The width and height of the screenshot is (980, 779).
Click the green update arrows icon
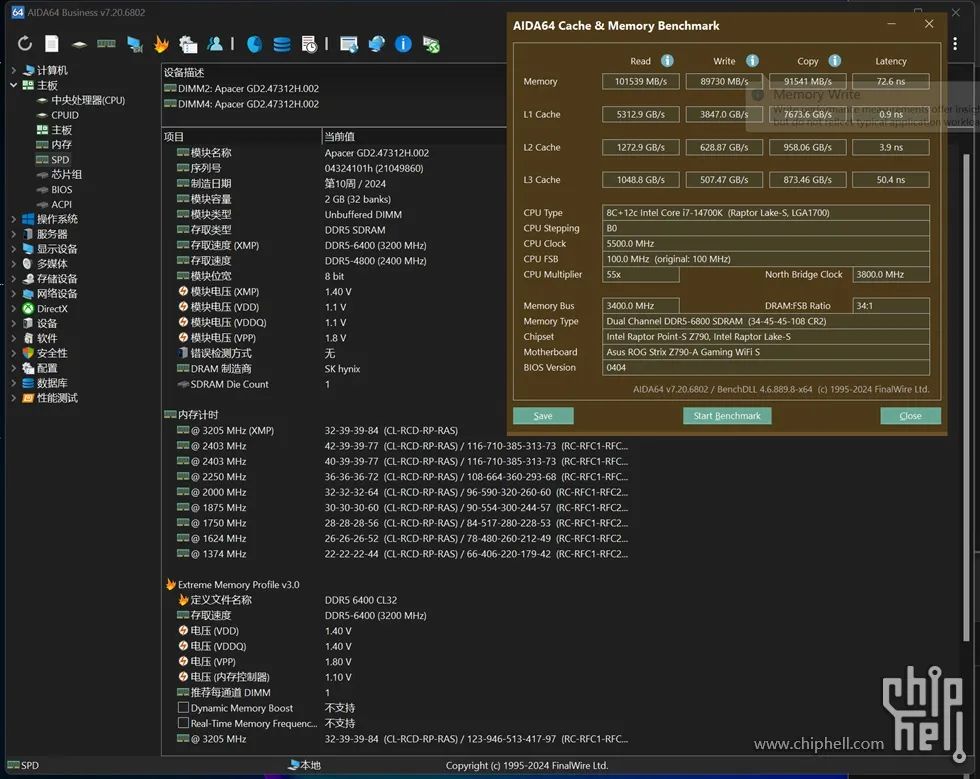[431, 44]
